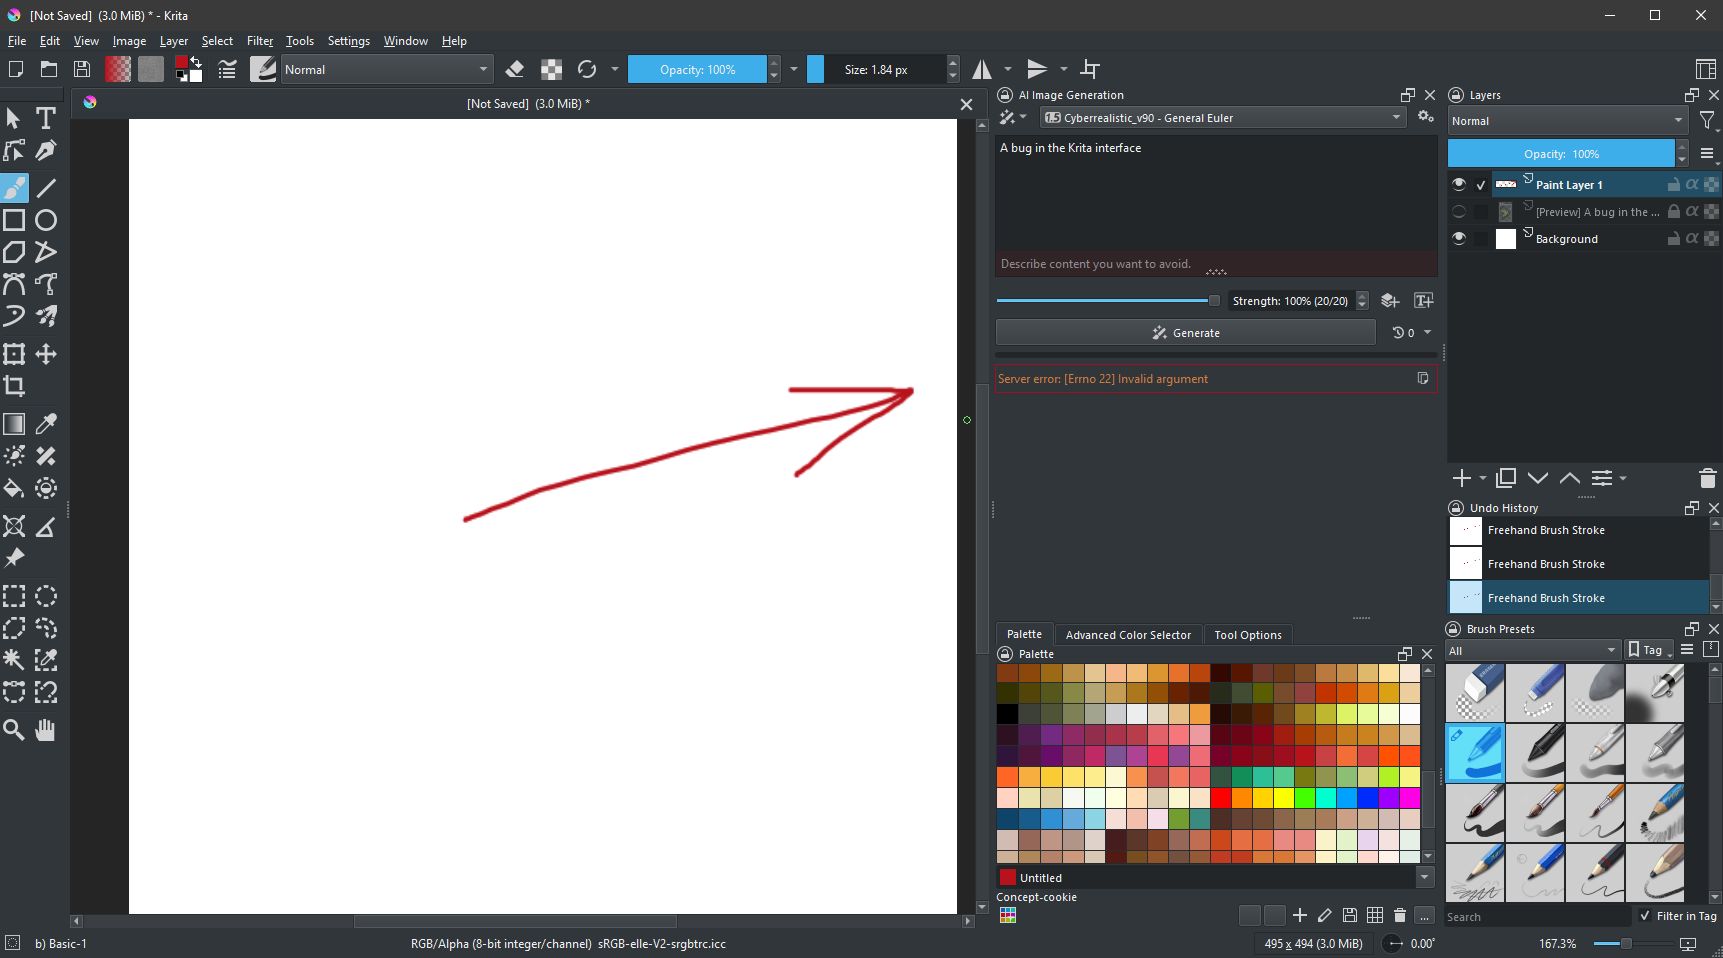Select the Gradient tool
Viewport: 1723px width, 958px height.
(x=14, y=424)
